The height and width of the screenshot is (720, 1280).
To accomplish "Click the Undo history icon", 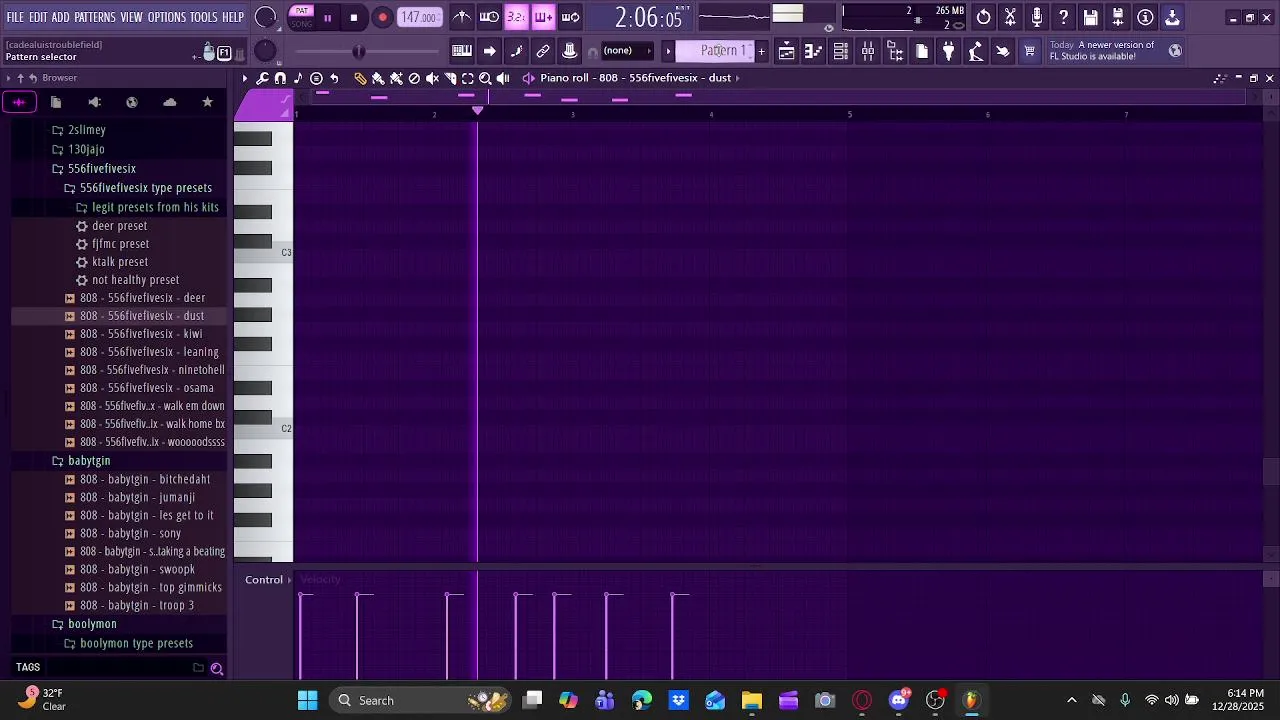I will click(984, 17).
